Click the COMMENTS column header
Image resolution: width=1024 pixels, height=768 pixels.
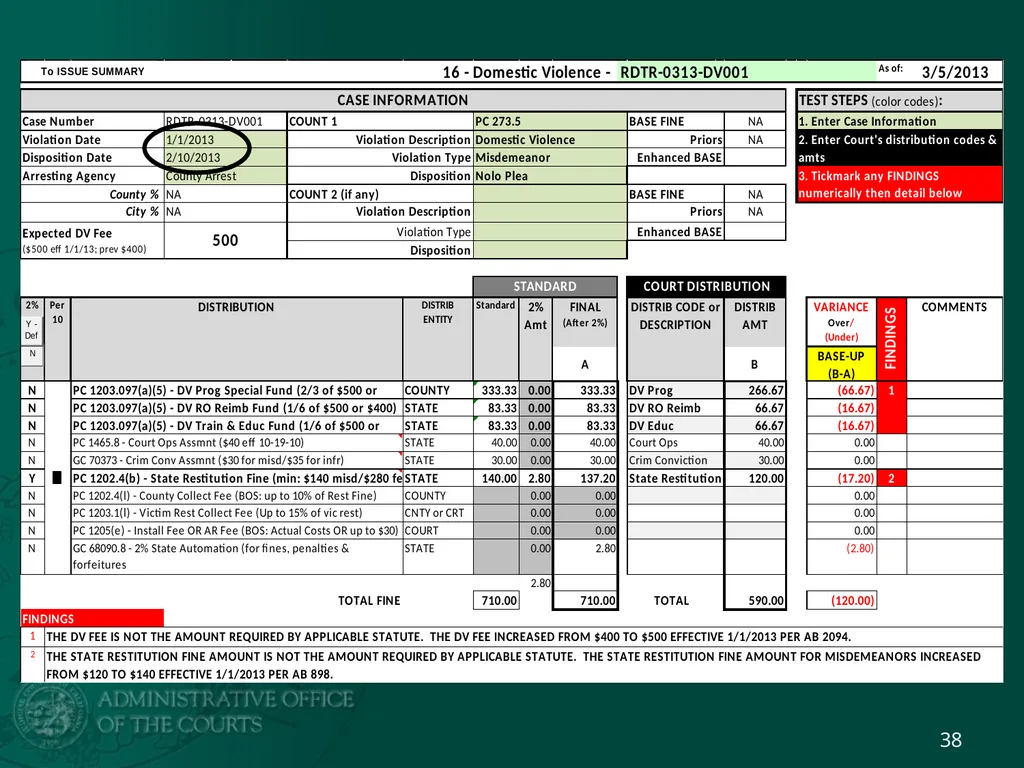[x=953, y=307]
